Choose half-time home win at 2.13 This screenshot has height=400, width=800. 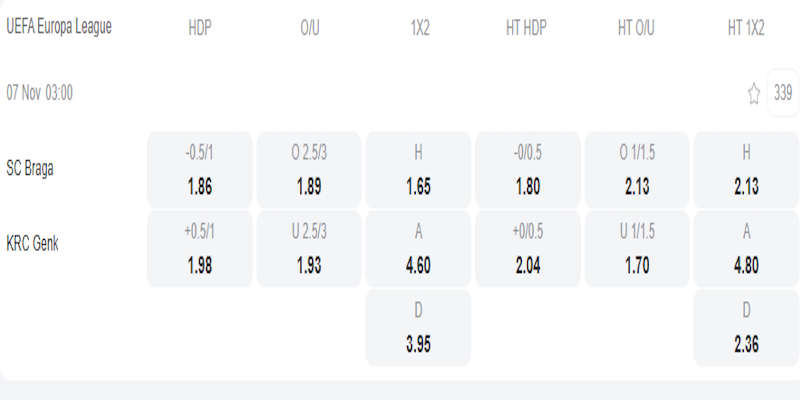tap(746, 169)
